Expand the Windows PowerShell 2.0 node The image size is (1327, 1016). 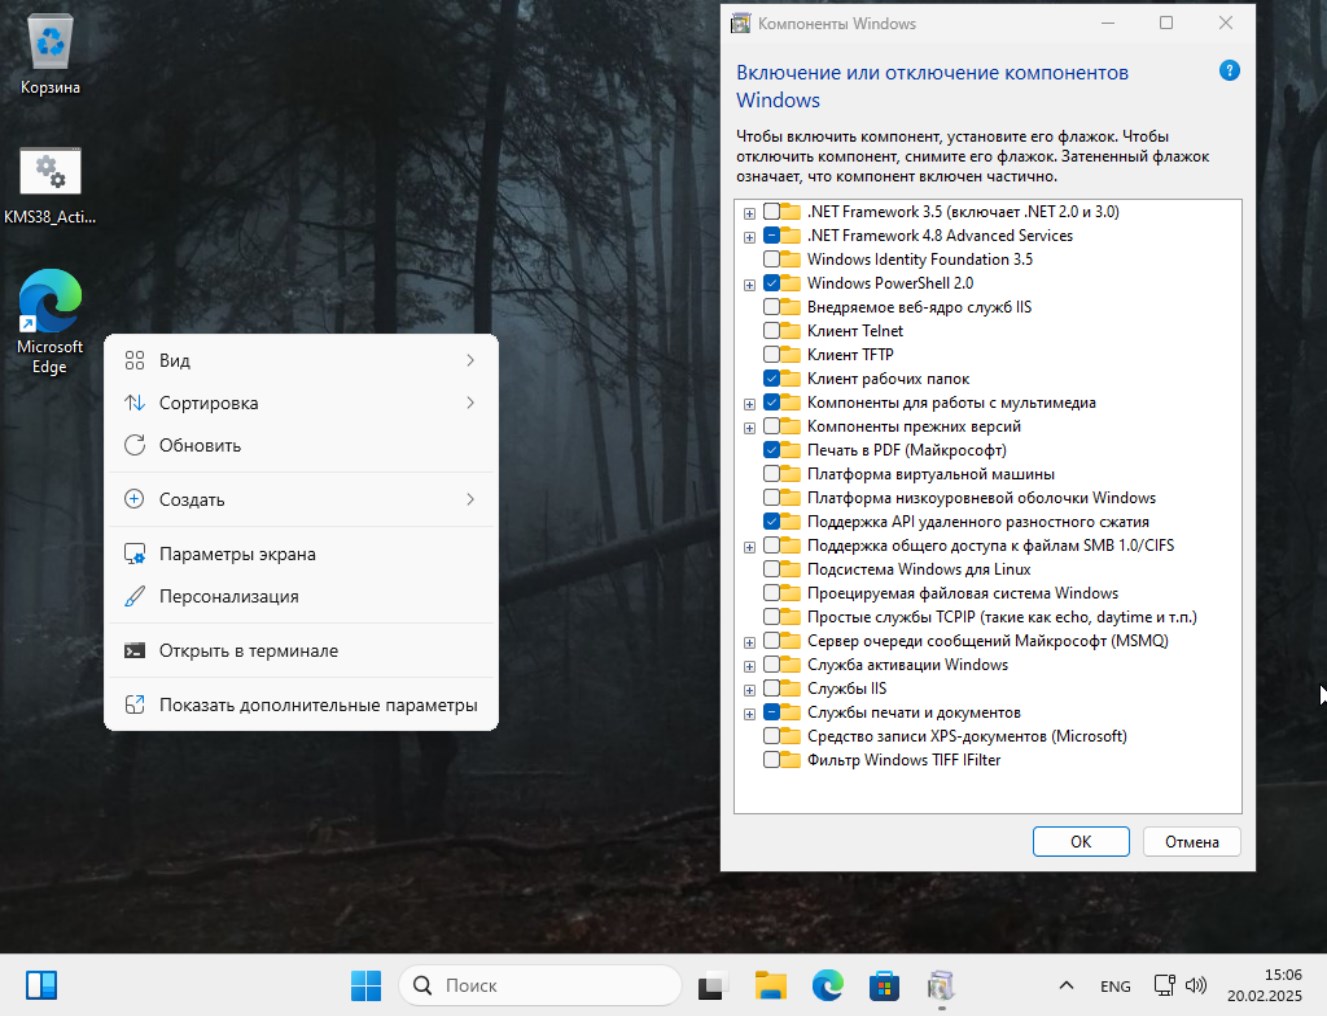tap(749, 285)
